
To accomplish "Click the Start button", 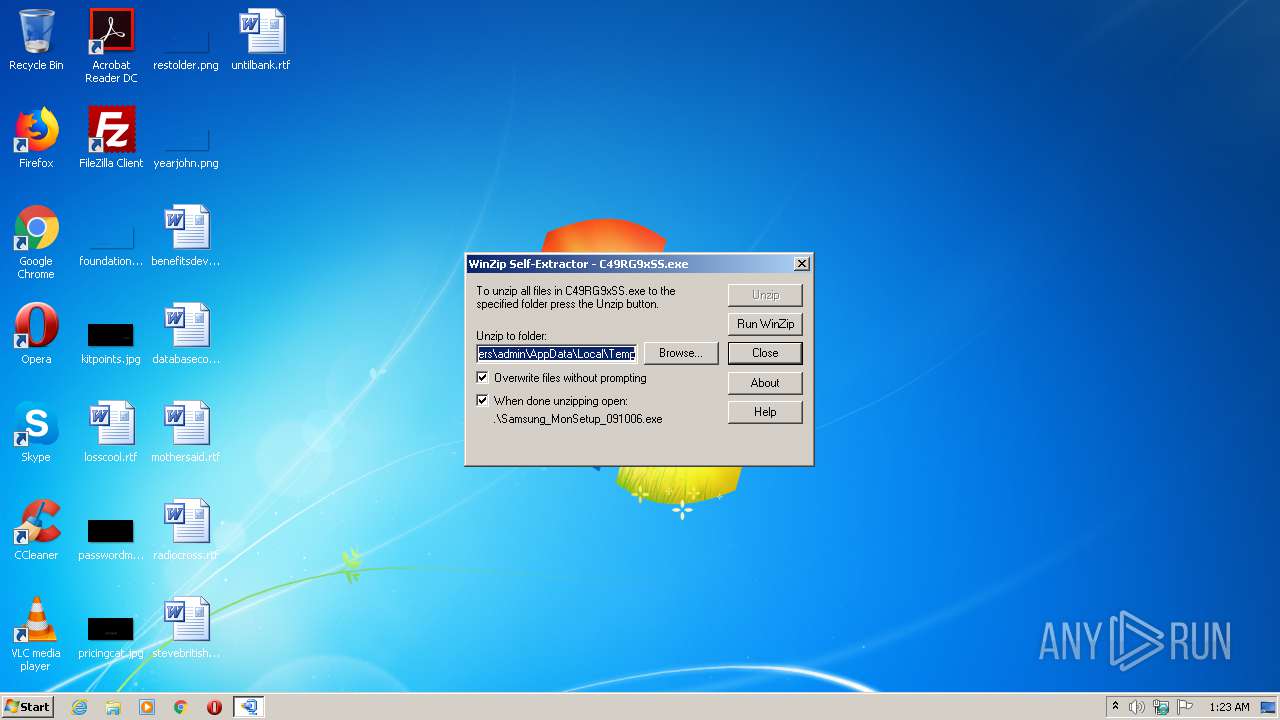I will coord(27,707).
